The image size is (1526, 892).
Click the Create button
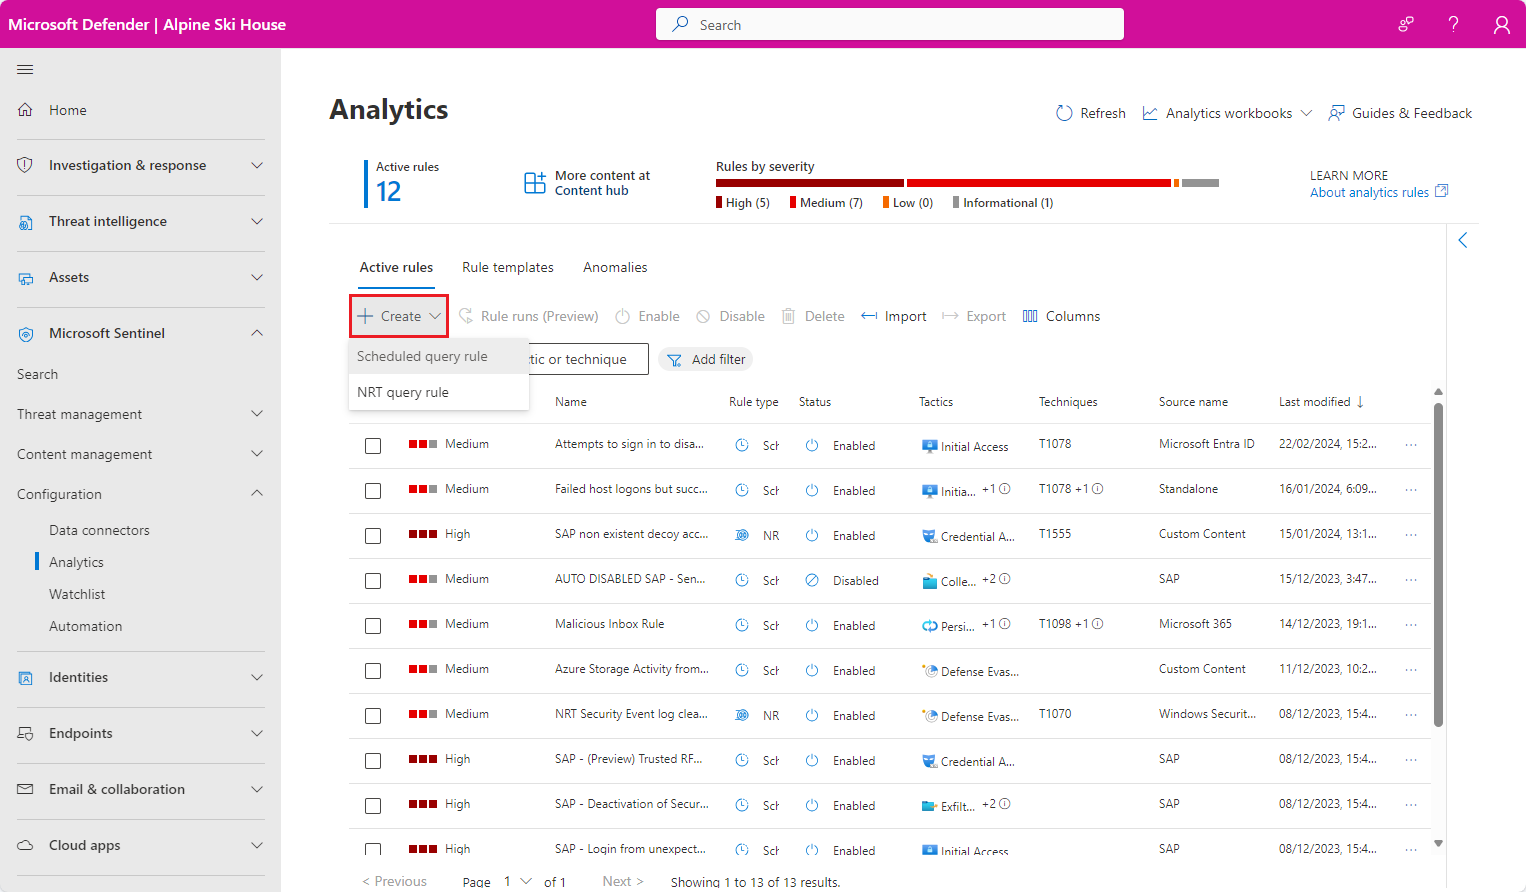pyautogui.click(x=399, y=316)
